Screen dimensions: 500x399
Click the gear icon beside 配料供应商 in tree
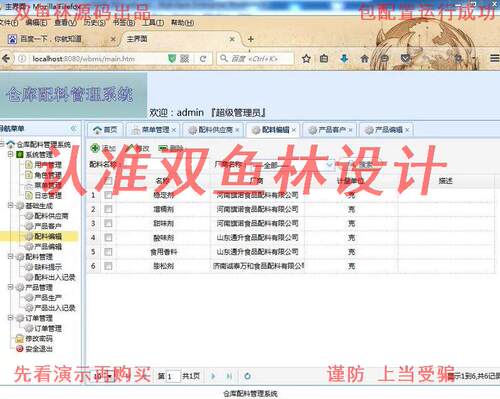point(29,216)
